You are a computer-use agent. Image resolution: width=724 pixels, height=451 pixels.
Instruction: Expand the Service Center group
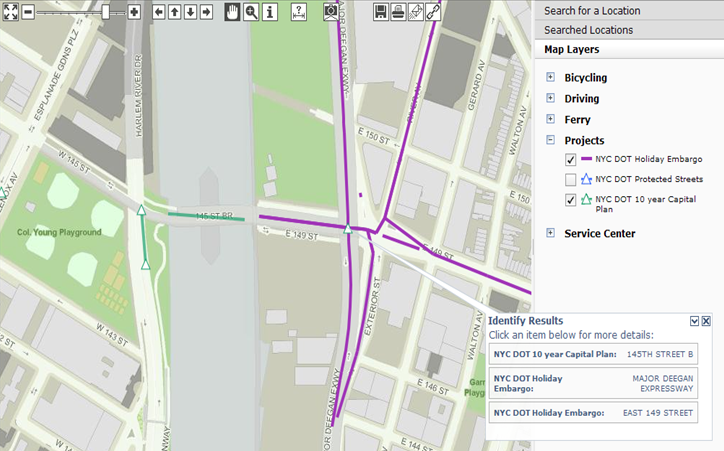pos(550,233)
